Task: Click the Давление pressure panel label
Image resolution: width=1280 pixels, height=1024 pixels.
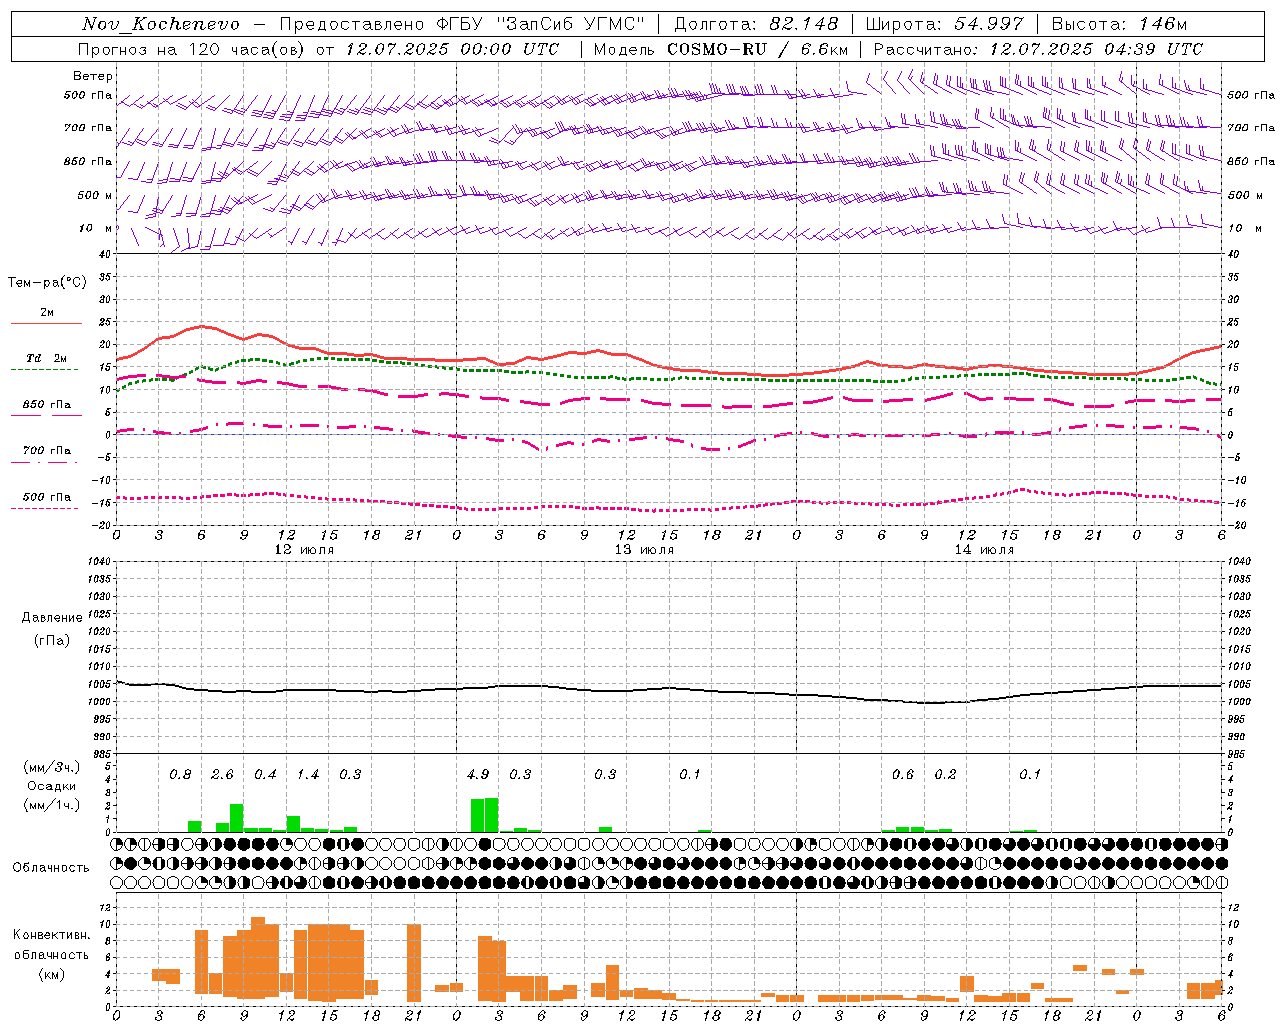Action: click(x=52, y=617)
